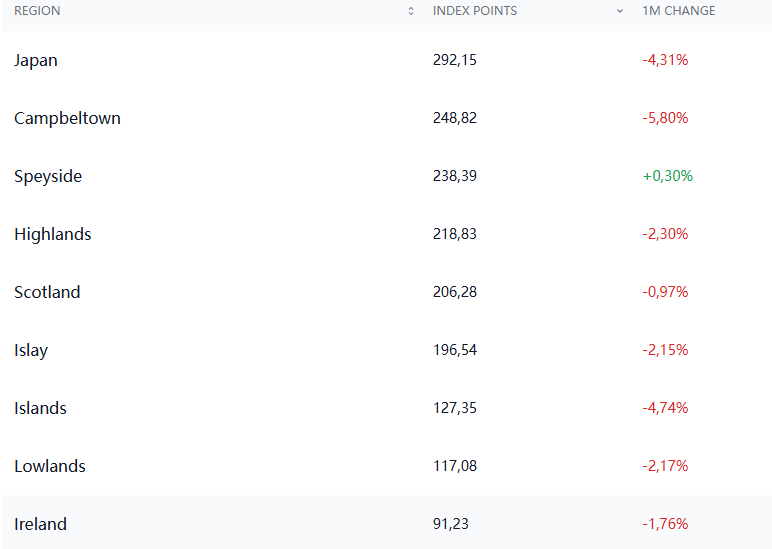Click the chevron beside INDEX POINTS header

(x=620, y=11)
